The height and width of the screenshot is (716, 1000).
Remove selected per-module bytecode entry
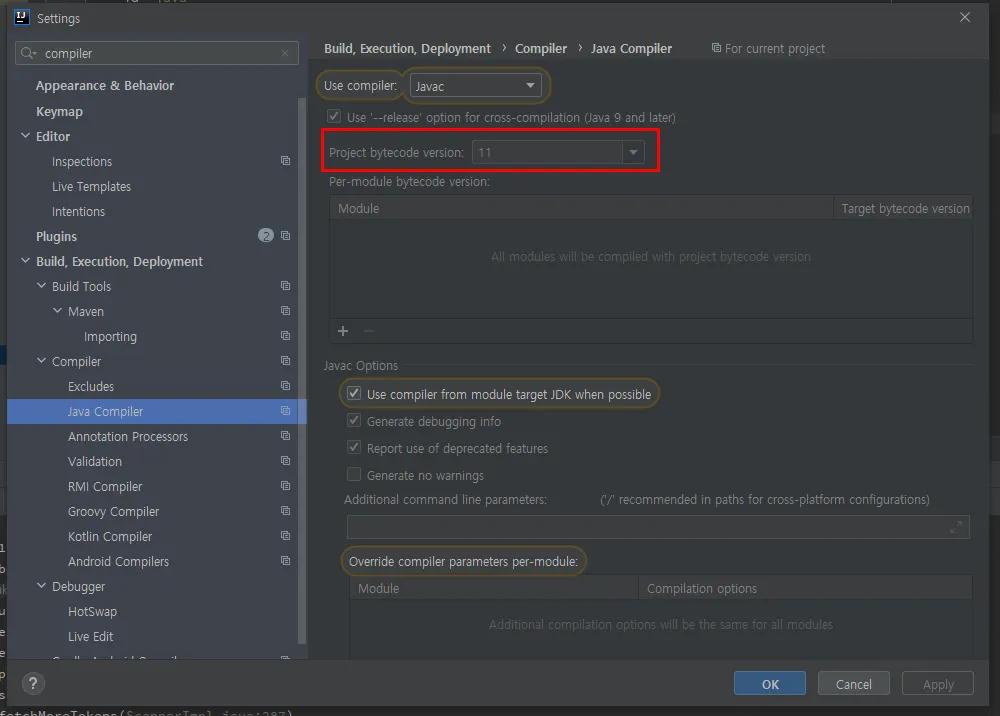coord(369,331)
